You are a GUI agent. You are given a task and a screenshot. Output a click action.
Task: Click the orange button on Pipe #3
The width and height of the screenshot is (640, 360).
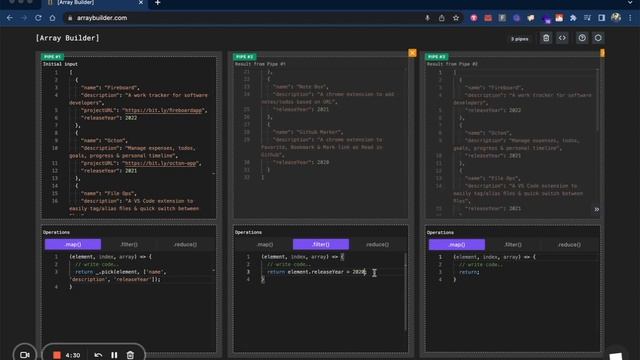602,53
